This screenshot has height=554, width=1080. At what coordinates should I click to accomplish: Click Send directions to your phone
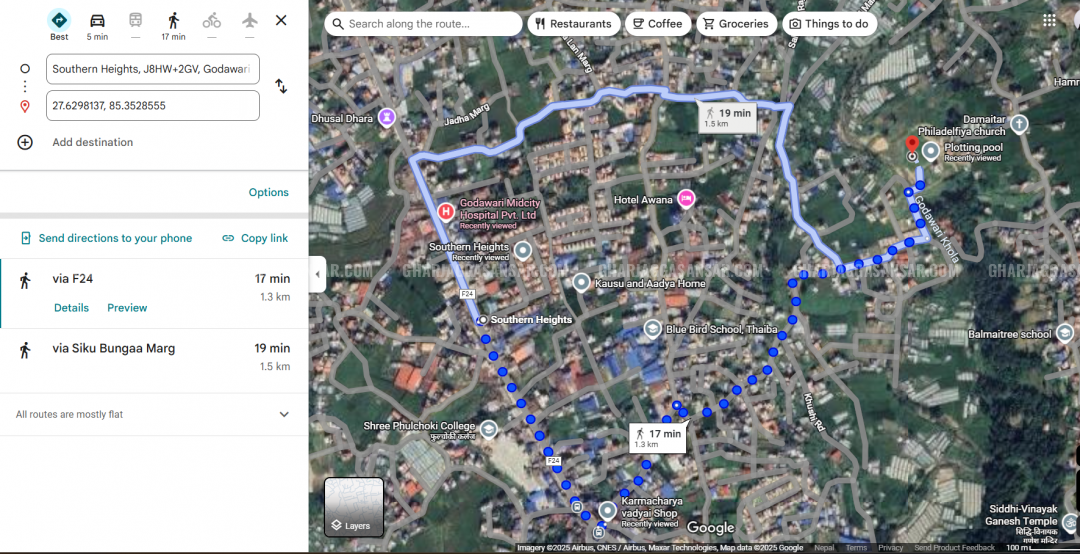coord(106,238)
